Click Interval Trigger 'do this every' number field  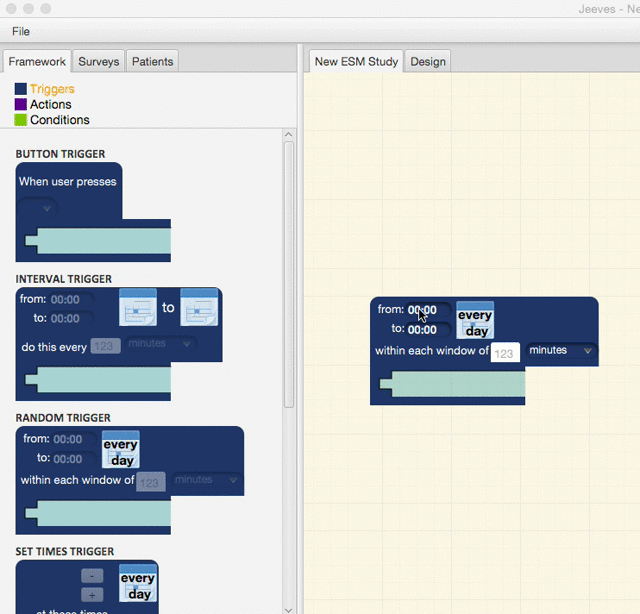tap(105, 346)
